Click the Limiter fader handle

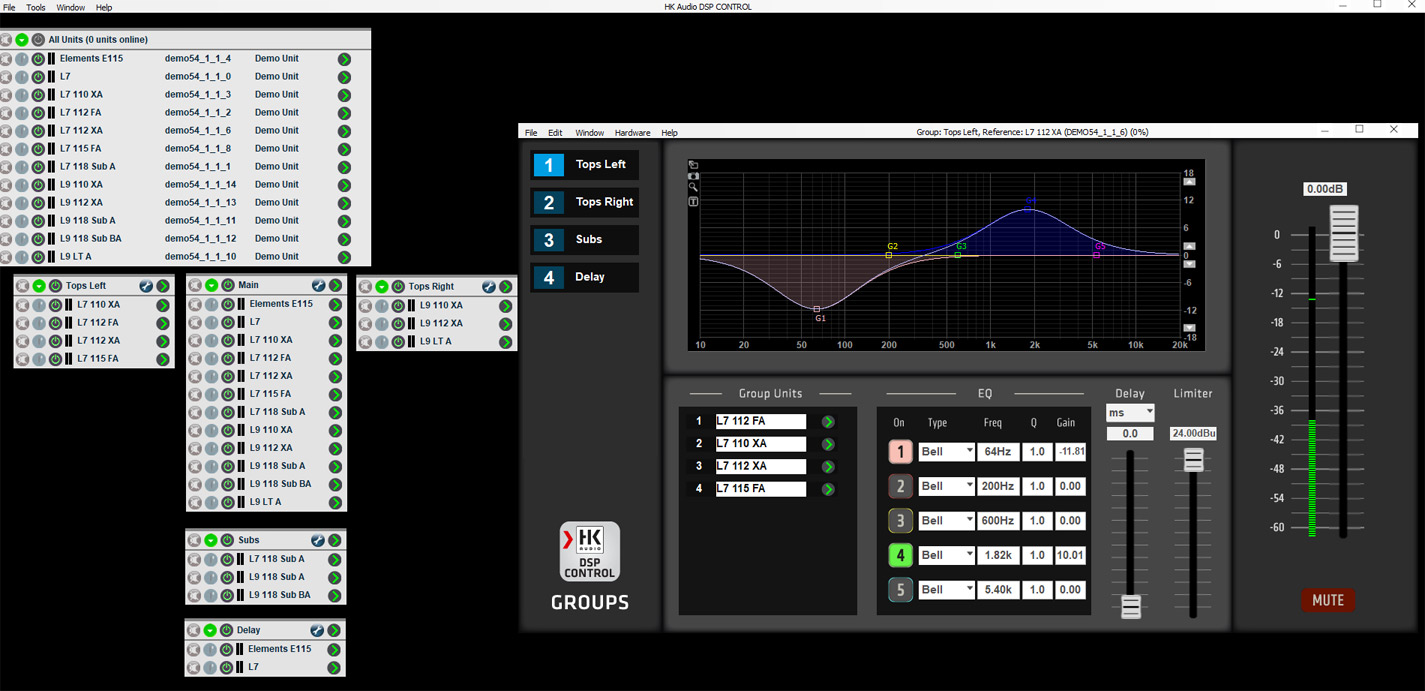click(1193, 460)
